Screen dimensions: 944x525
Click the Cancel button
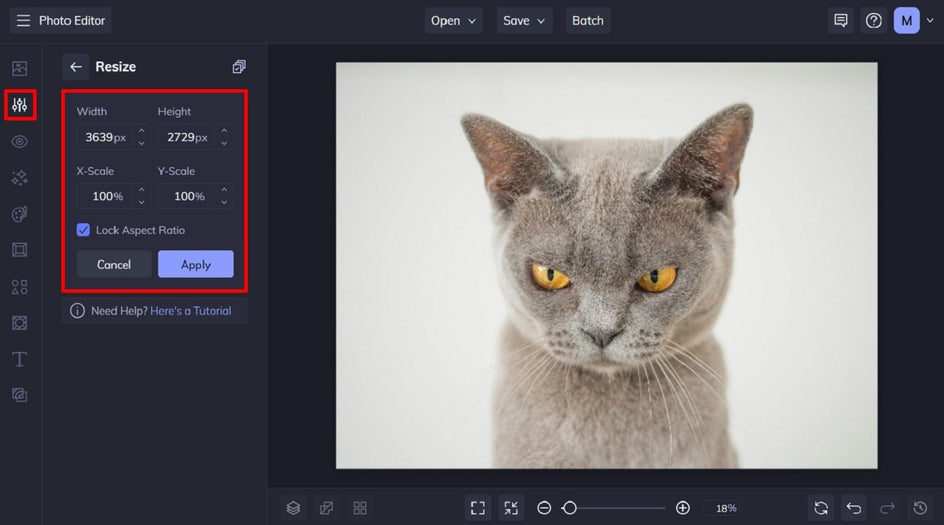[x=114, y=264]
